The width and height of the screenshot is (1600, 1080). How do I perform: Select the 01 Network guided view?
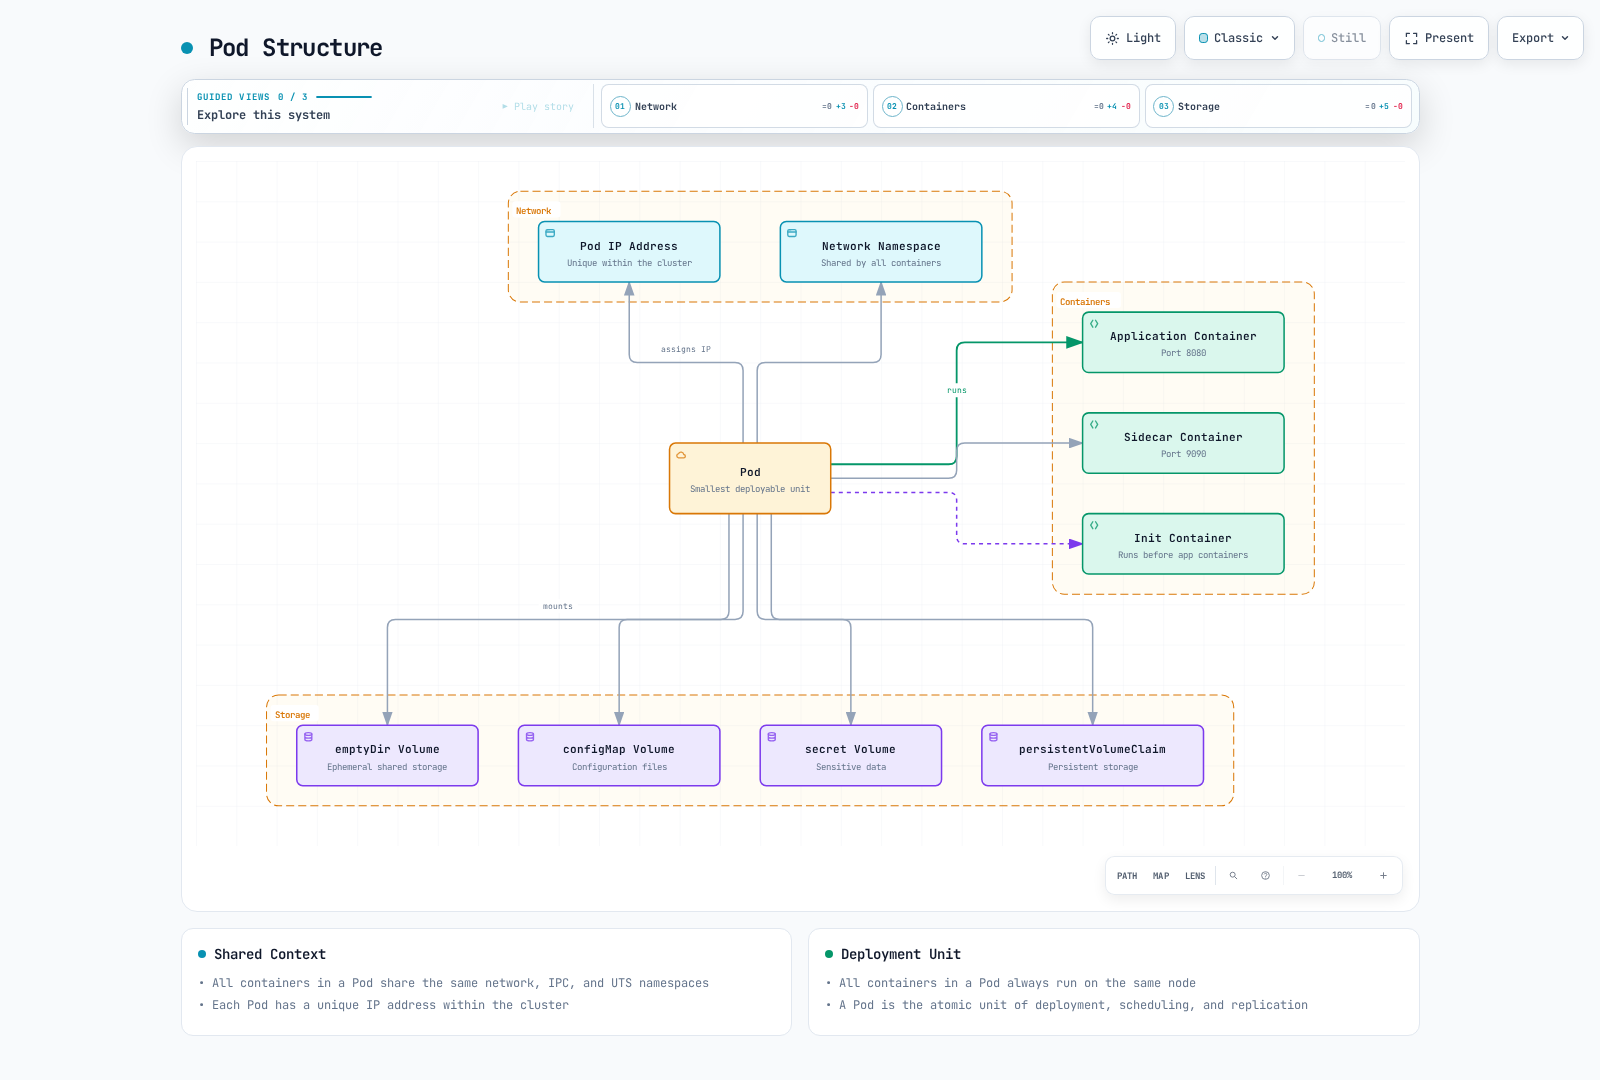pos(734,106)
